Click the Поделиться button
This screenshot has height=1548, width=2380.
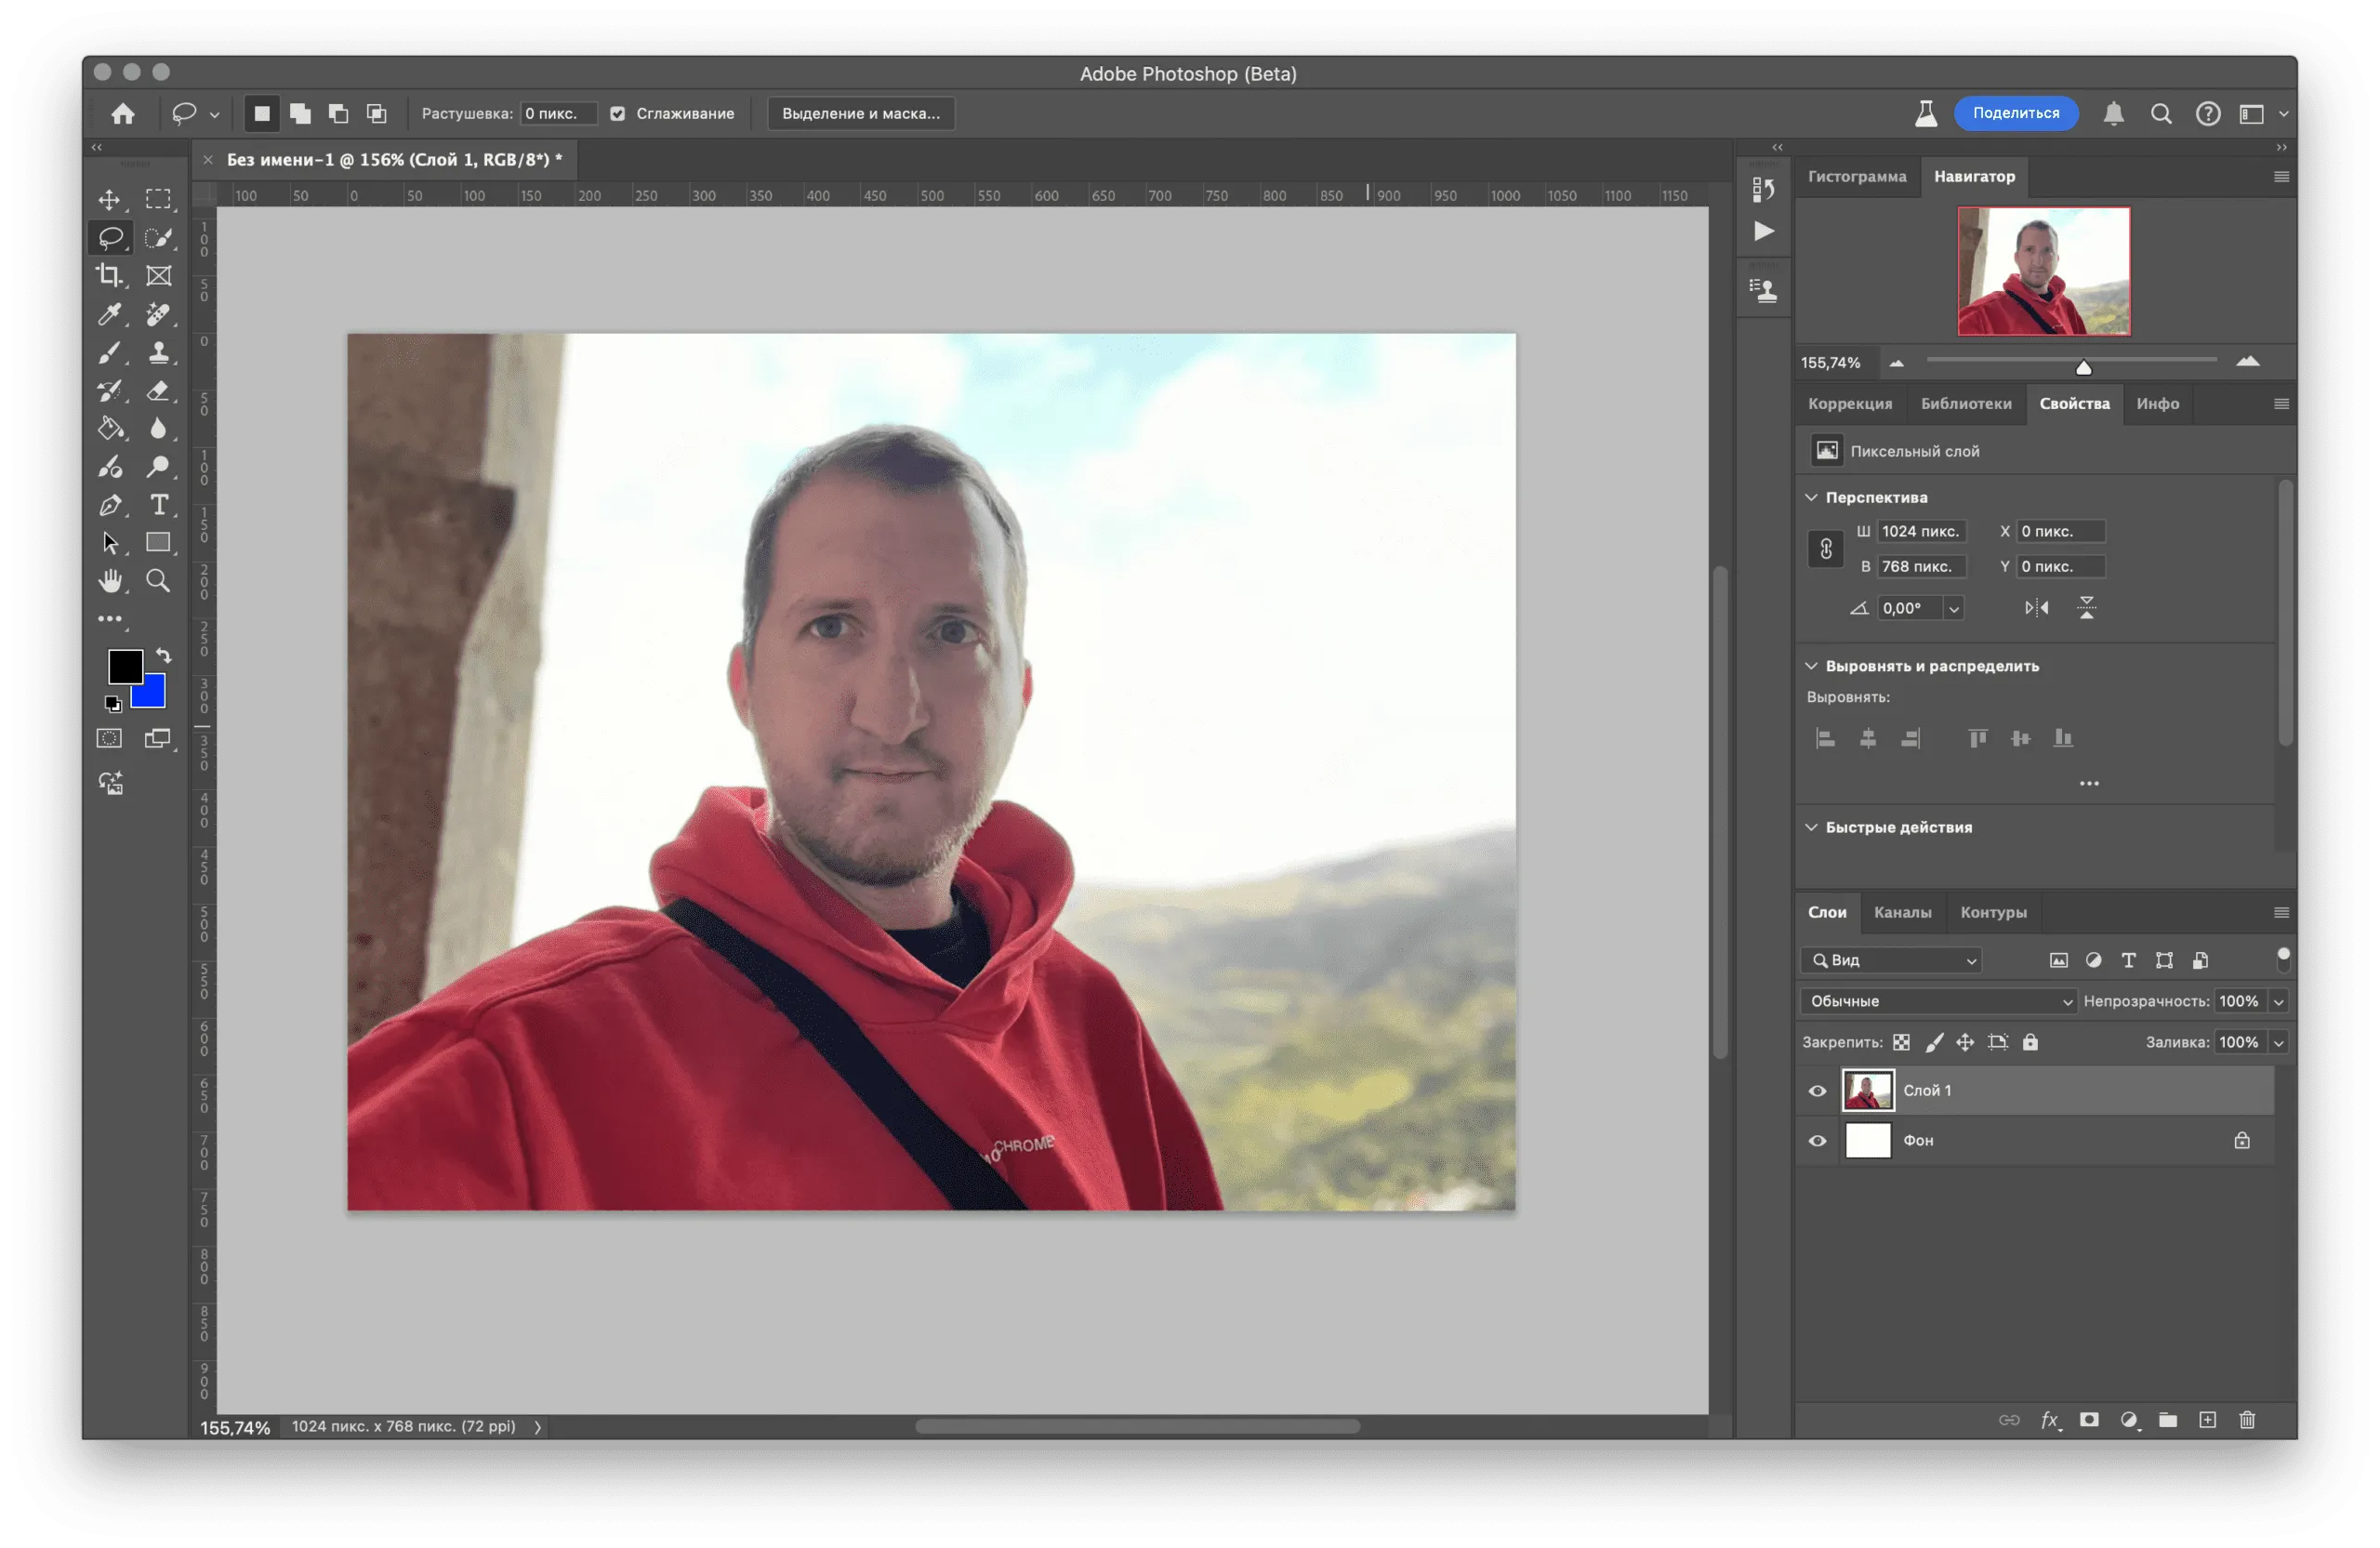[2015, 113]
